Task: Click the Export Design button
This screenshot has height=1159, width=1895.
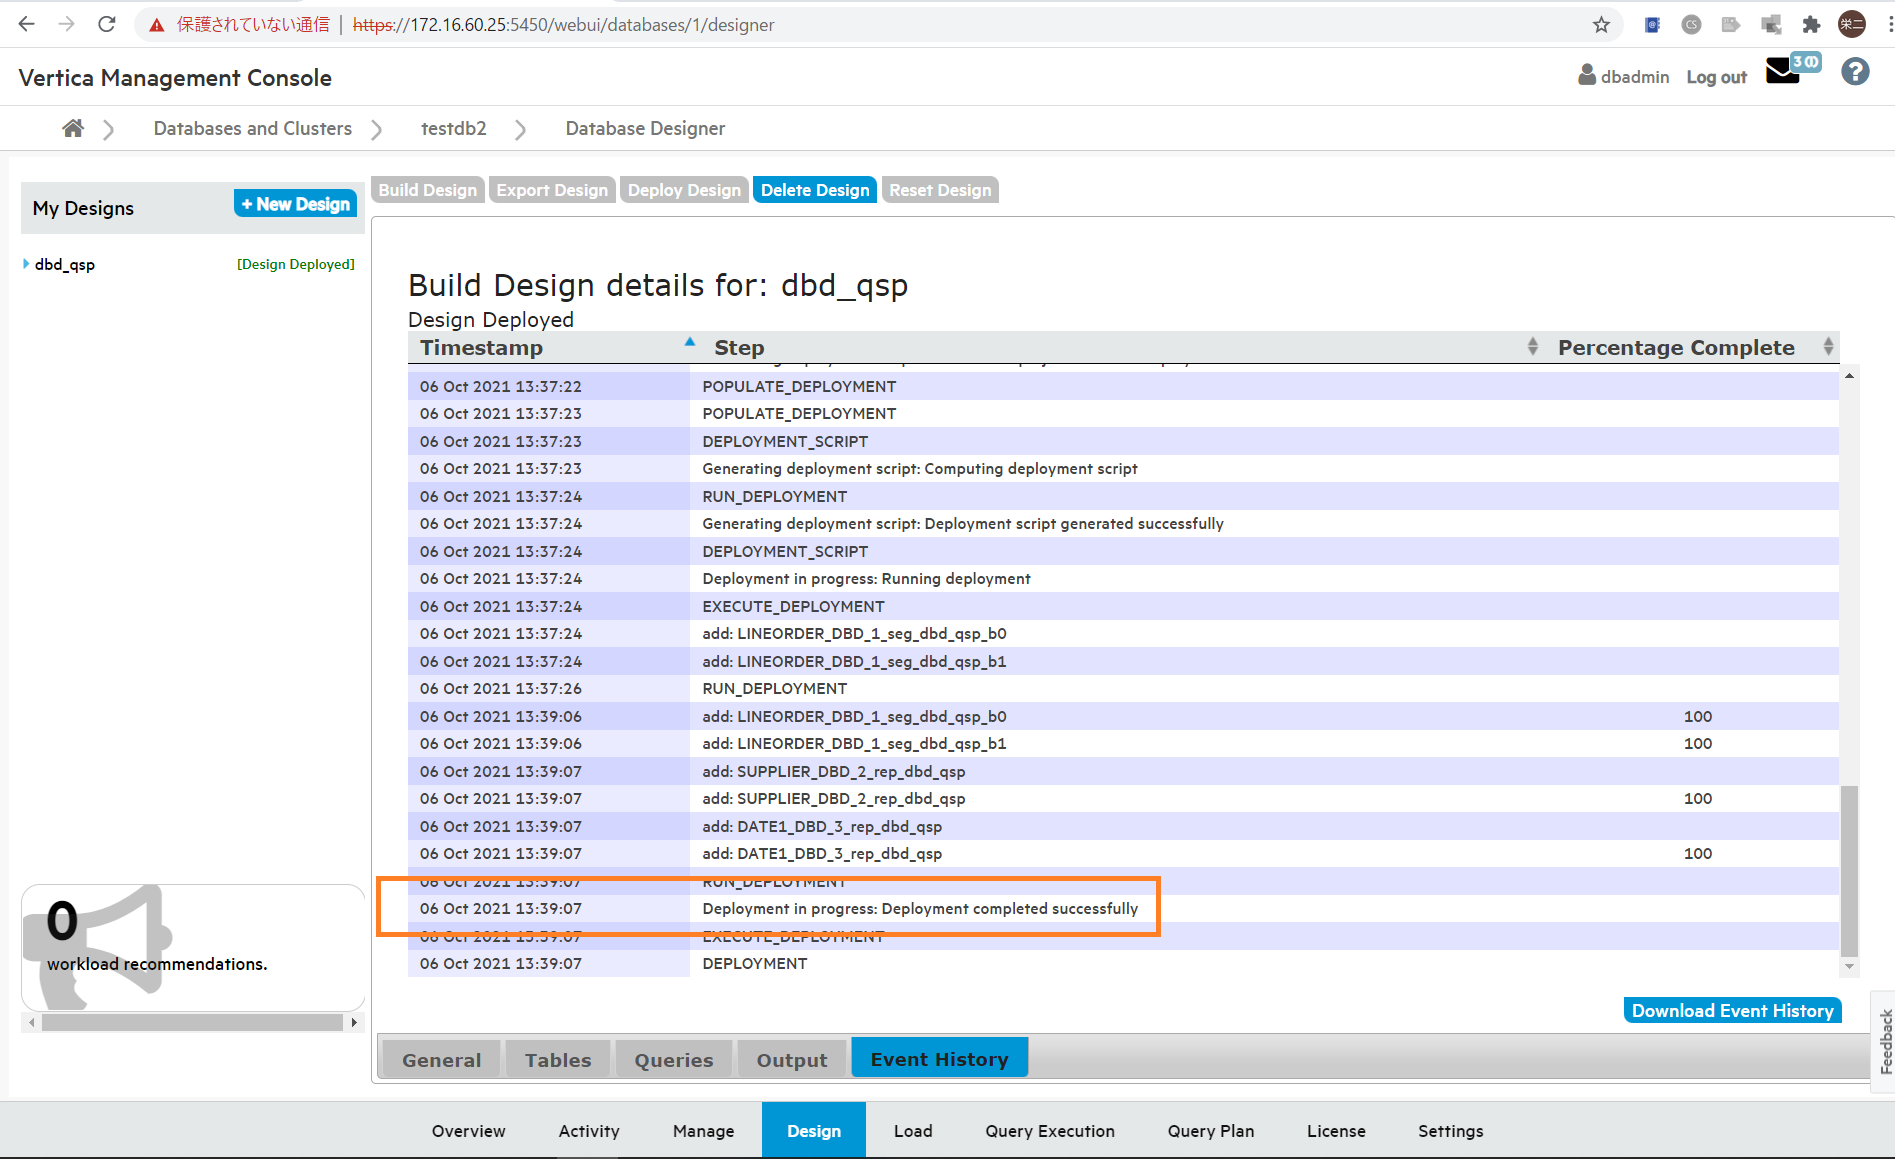Action: [552, 190]
